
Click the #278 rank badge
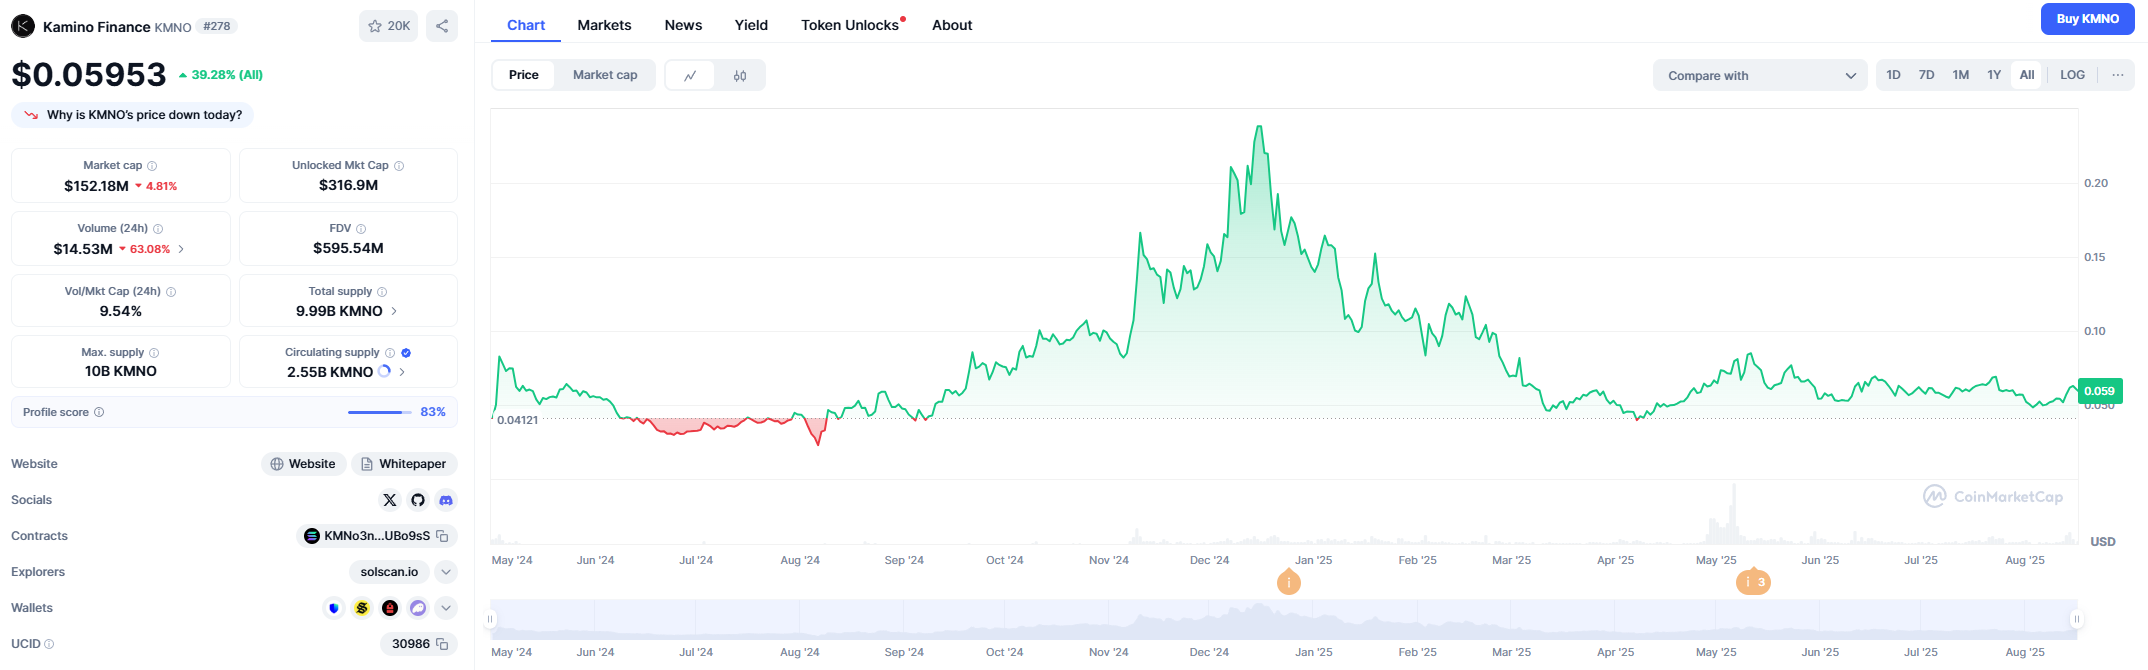[x=216, y=26]
